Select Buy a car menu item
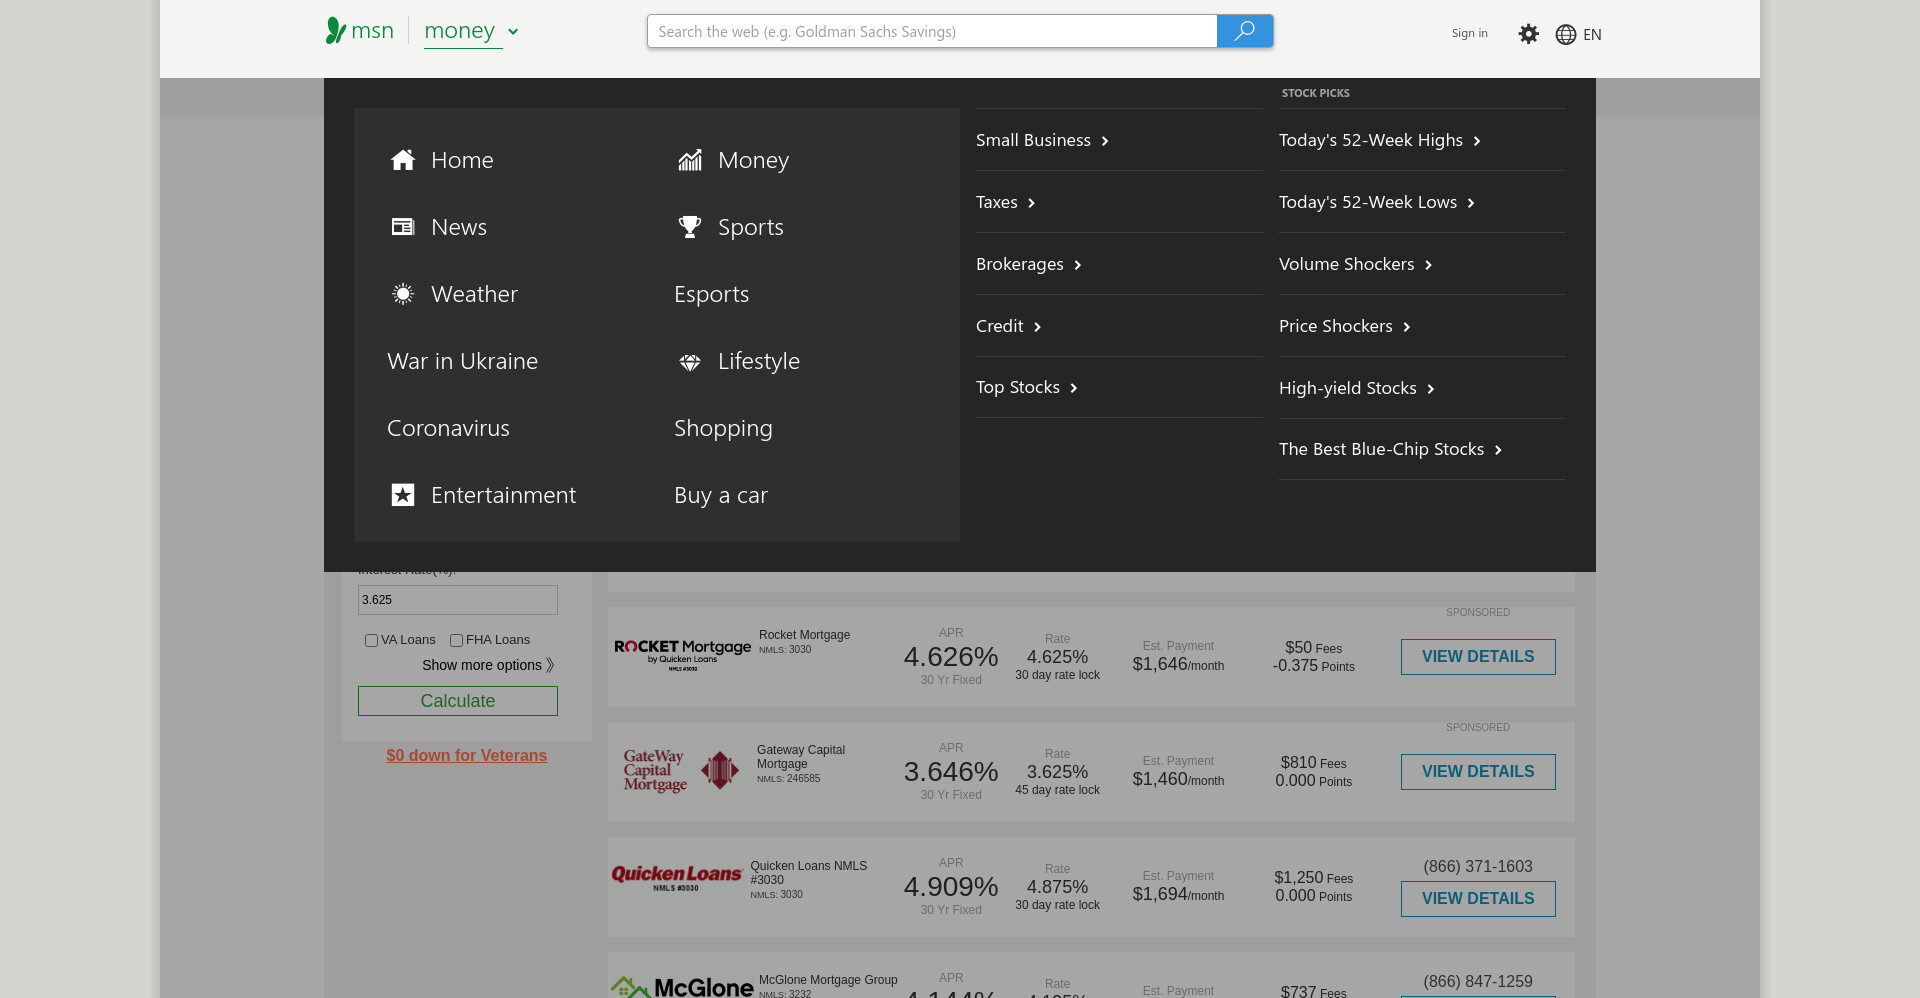Viewport: 1920px width, 998px height. (x=721, y=495)
